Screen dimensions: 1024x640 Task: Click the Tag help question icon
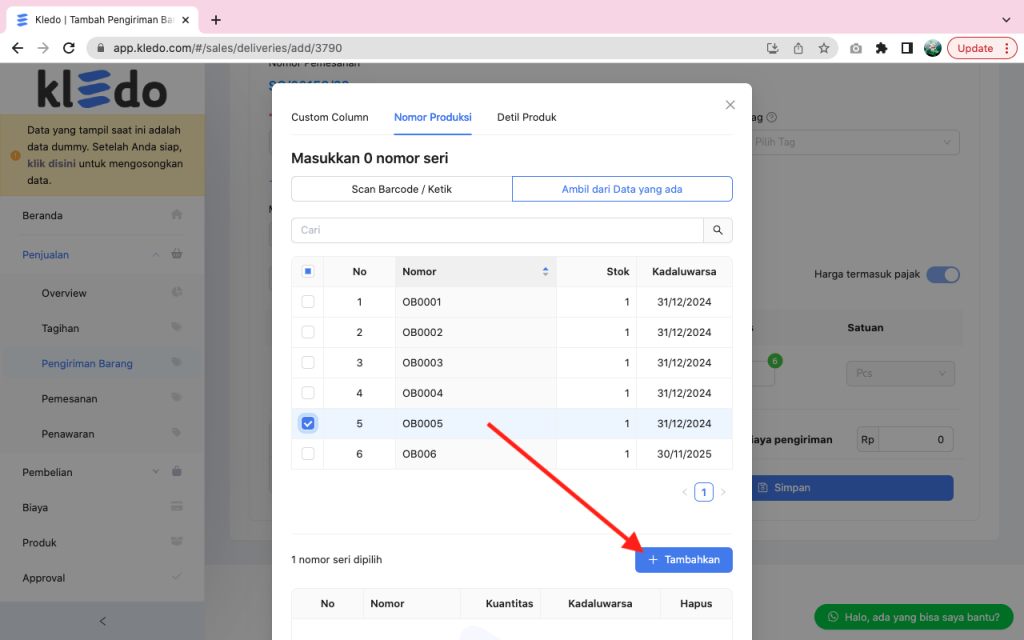tap(771, 118)
